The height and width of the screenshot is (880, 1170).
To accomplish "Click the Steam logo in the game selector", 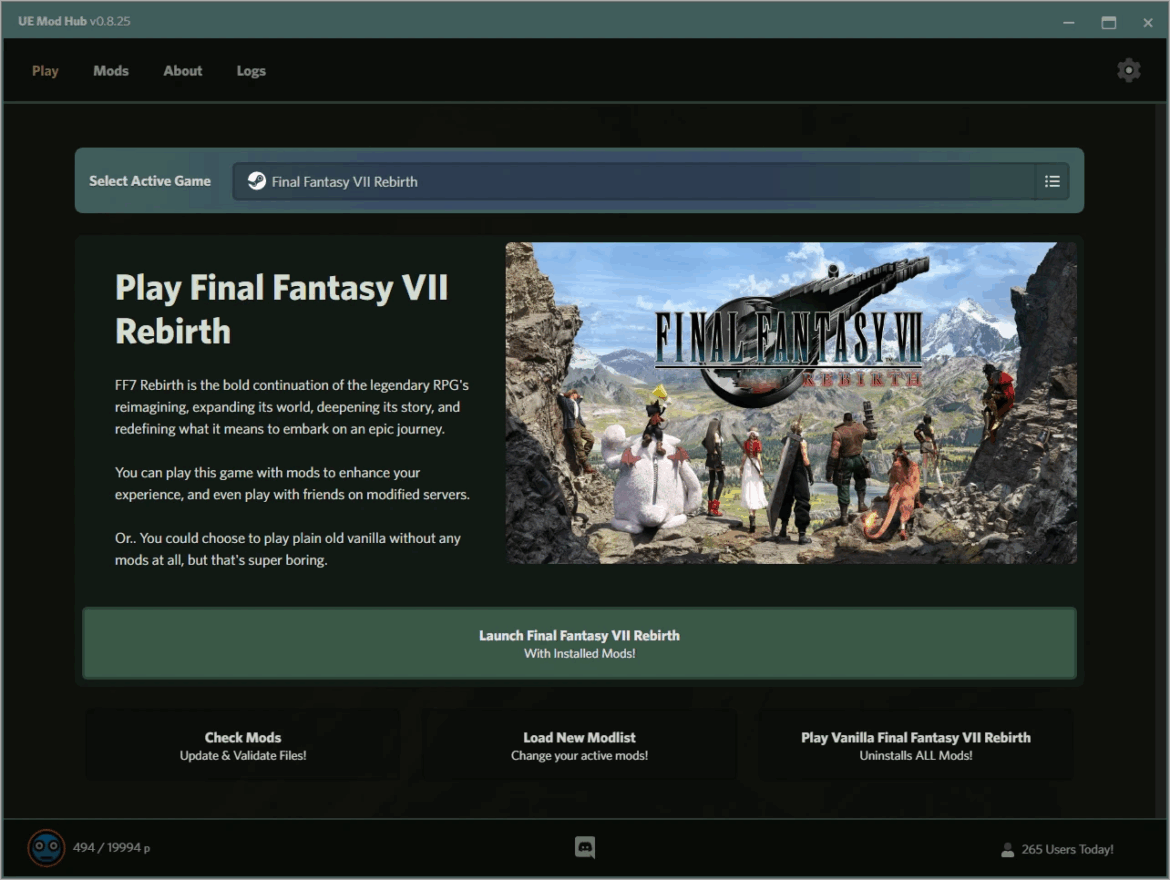I will (x=257, y=181).
